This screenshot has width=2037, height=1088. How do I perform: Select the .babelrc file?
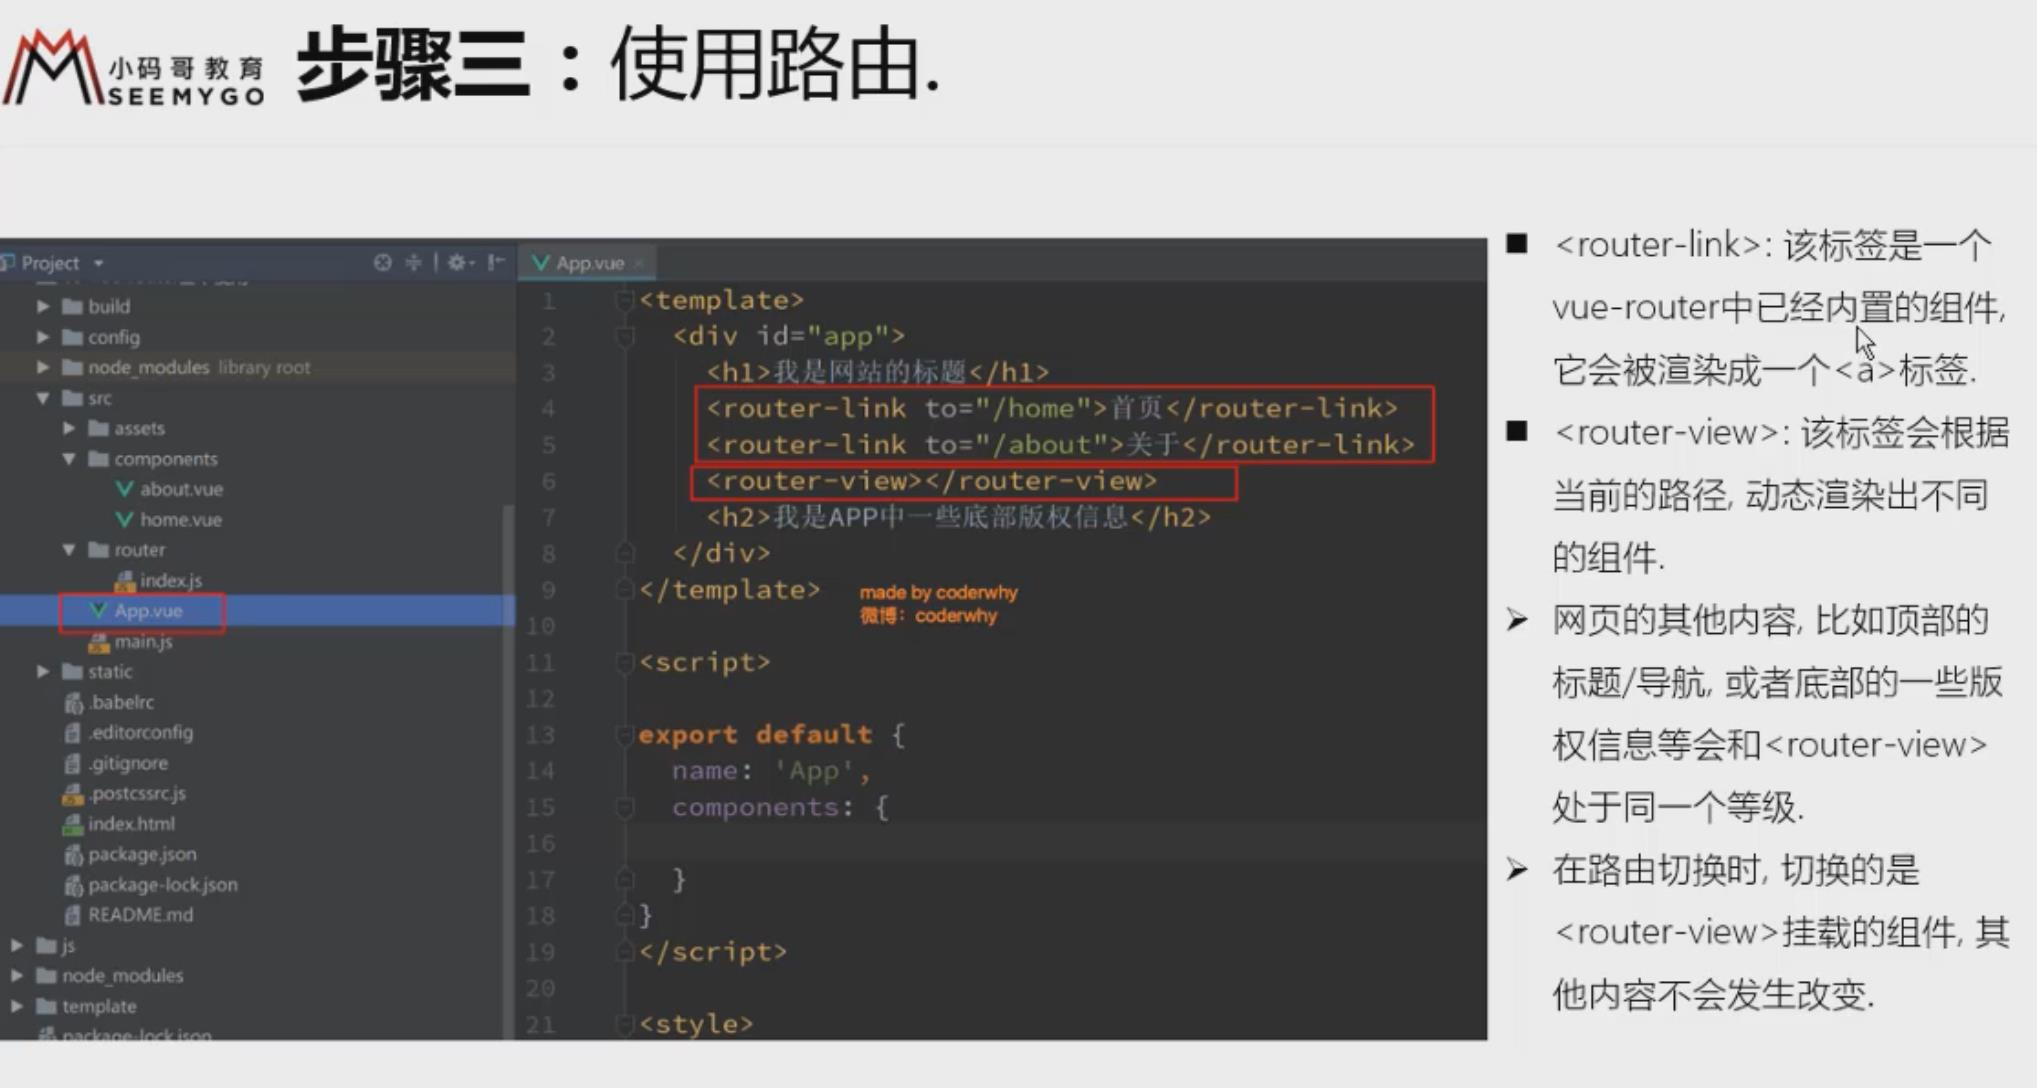(x=121, y=702)
